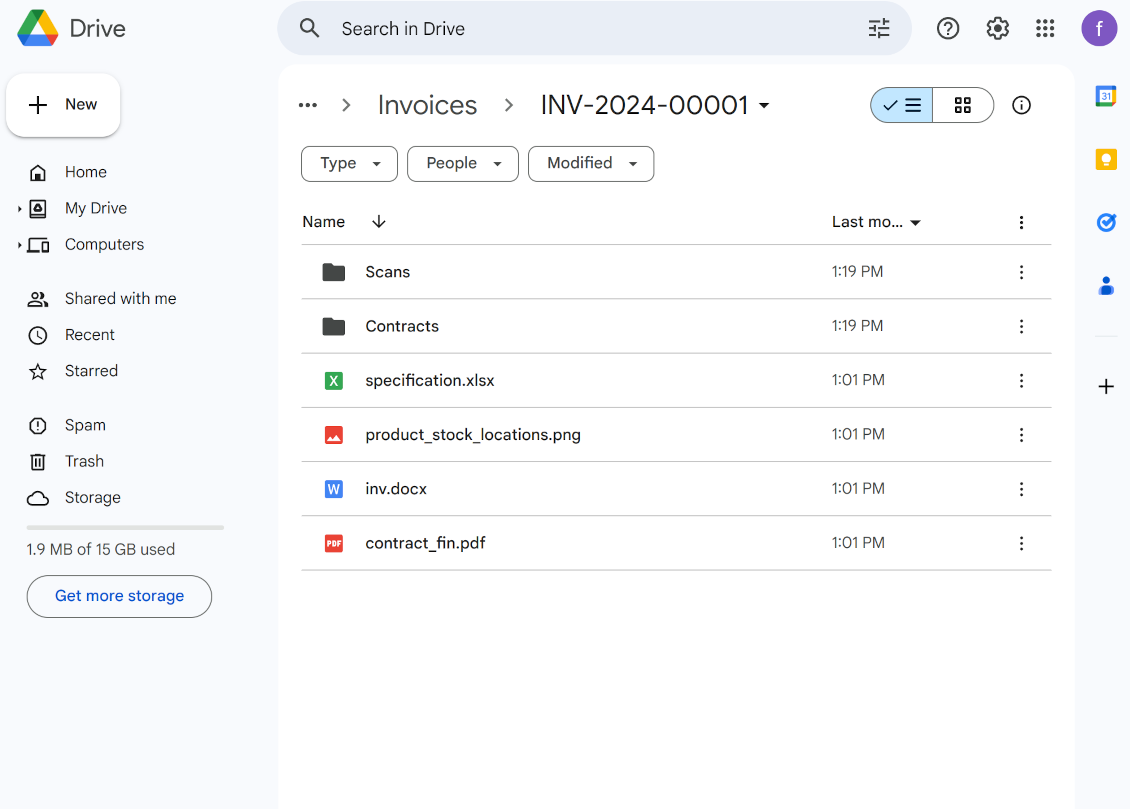Open the People filter dropdown

point(462,164)
